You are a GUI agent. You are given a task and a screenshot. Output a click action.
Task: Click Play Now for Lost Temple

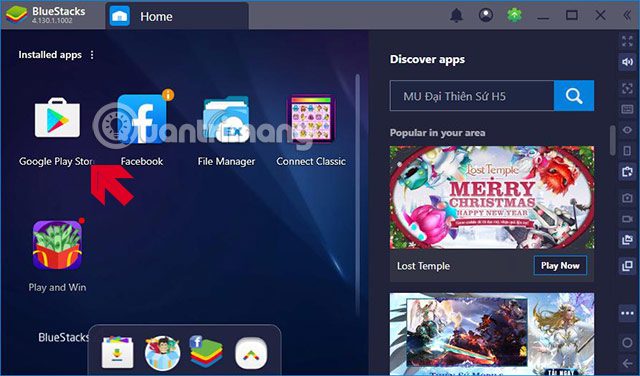[560, 265]
